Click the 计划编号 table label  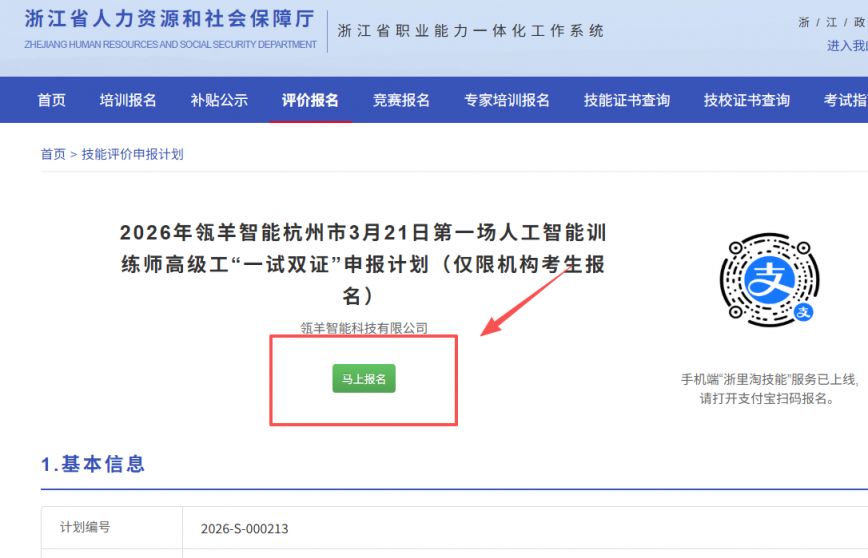pyautogui.click(x=85, y=527)
